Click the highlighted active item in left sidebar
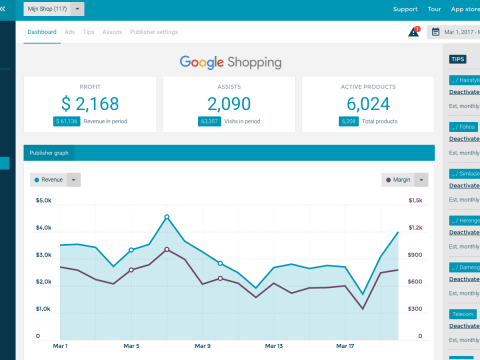This screenshot has width=480, height=360. (x=5, y=163)
